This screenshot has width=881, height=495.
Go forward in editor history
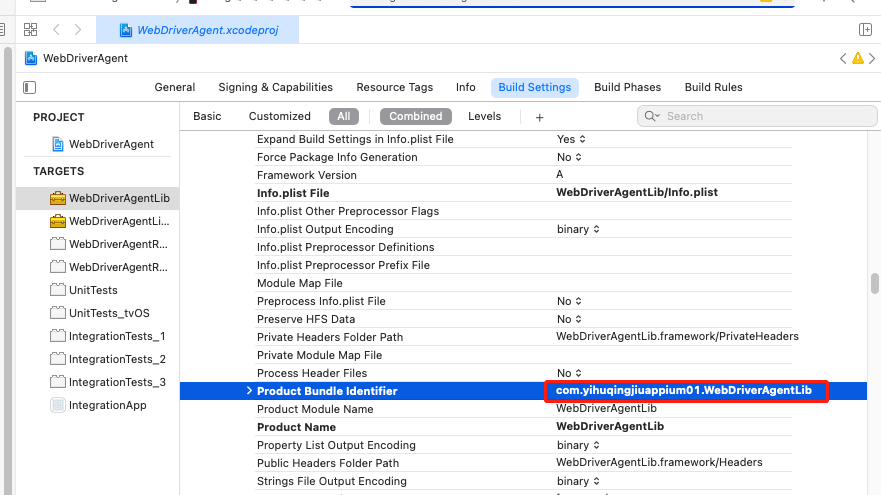[x=78, y=30]
